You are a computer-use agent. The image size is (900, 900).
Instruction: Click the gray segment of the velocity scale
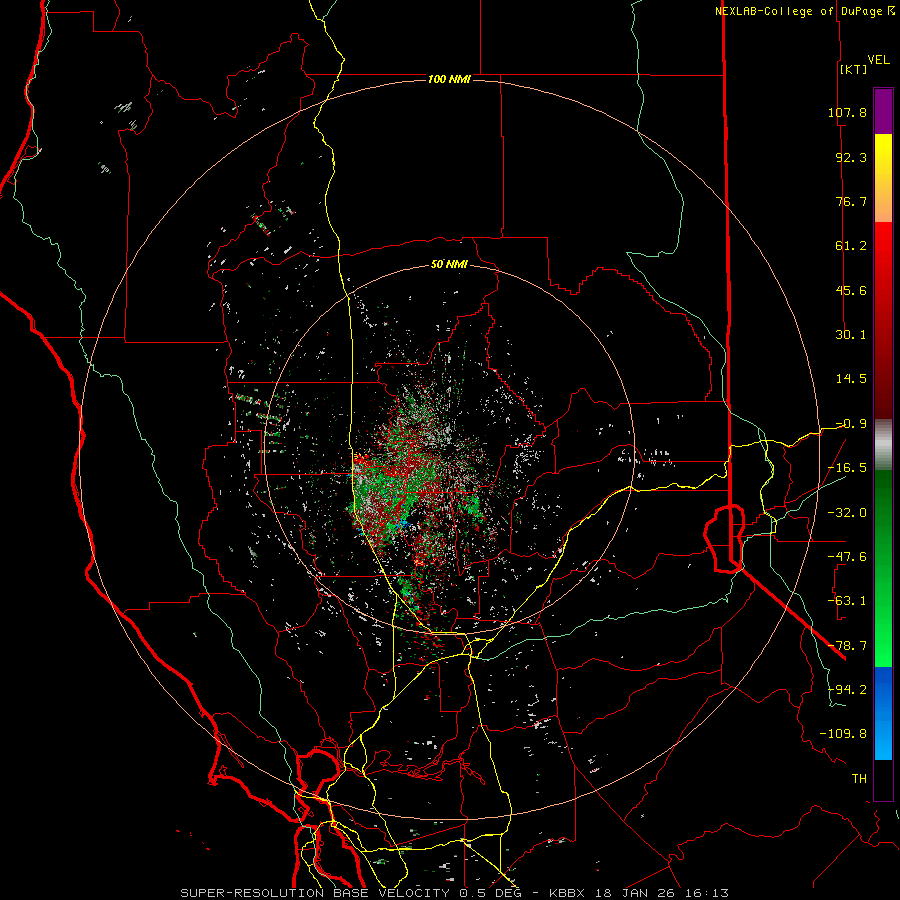883,445
